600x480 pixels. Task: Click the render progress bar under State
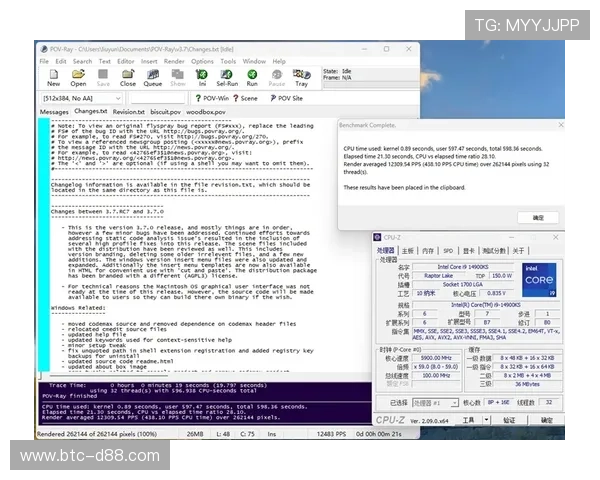click(x=371, y=85)
